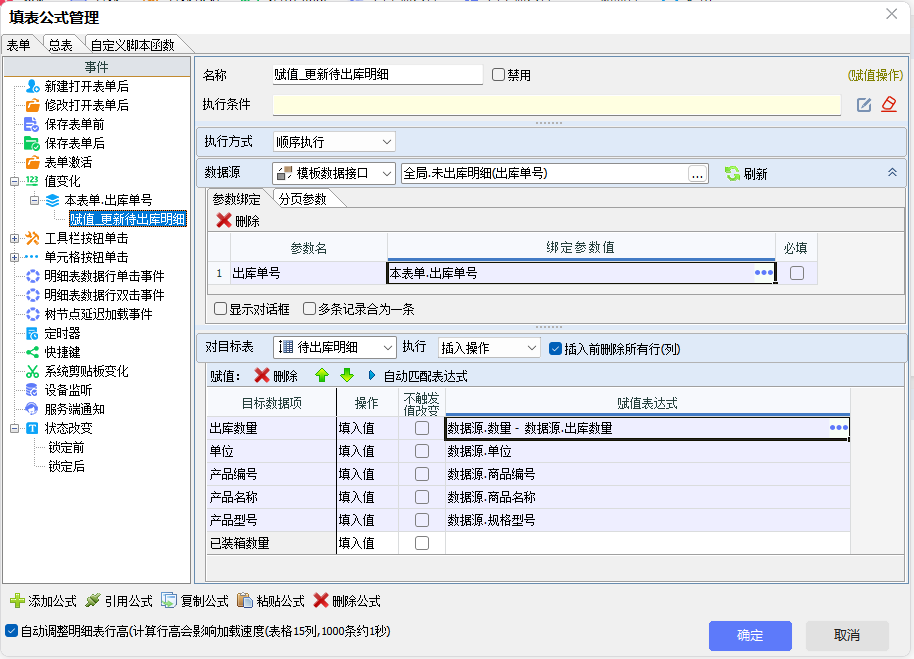Click 添加公式 to add formula

tap(44, 601)
